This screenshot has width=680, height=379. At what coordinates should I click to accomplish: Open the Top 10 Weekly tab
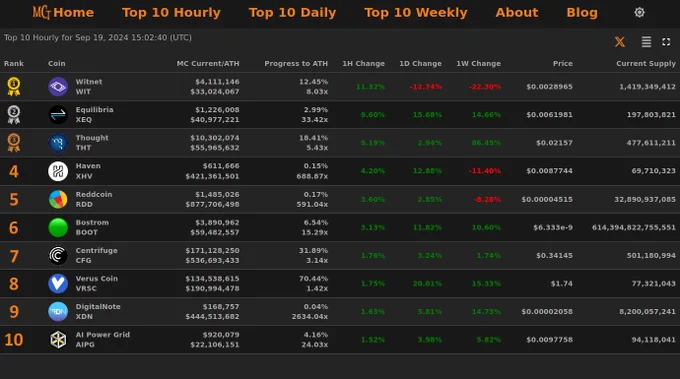[415, 13]
